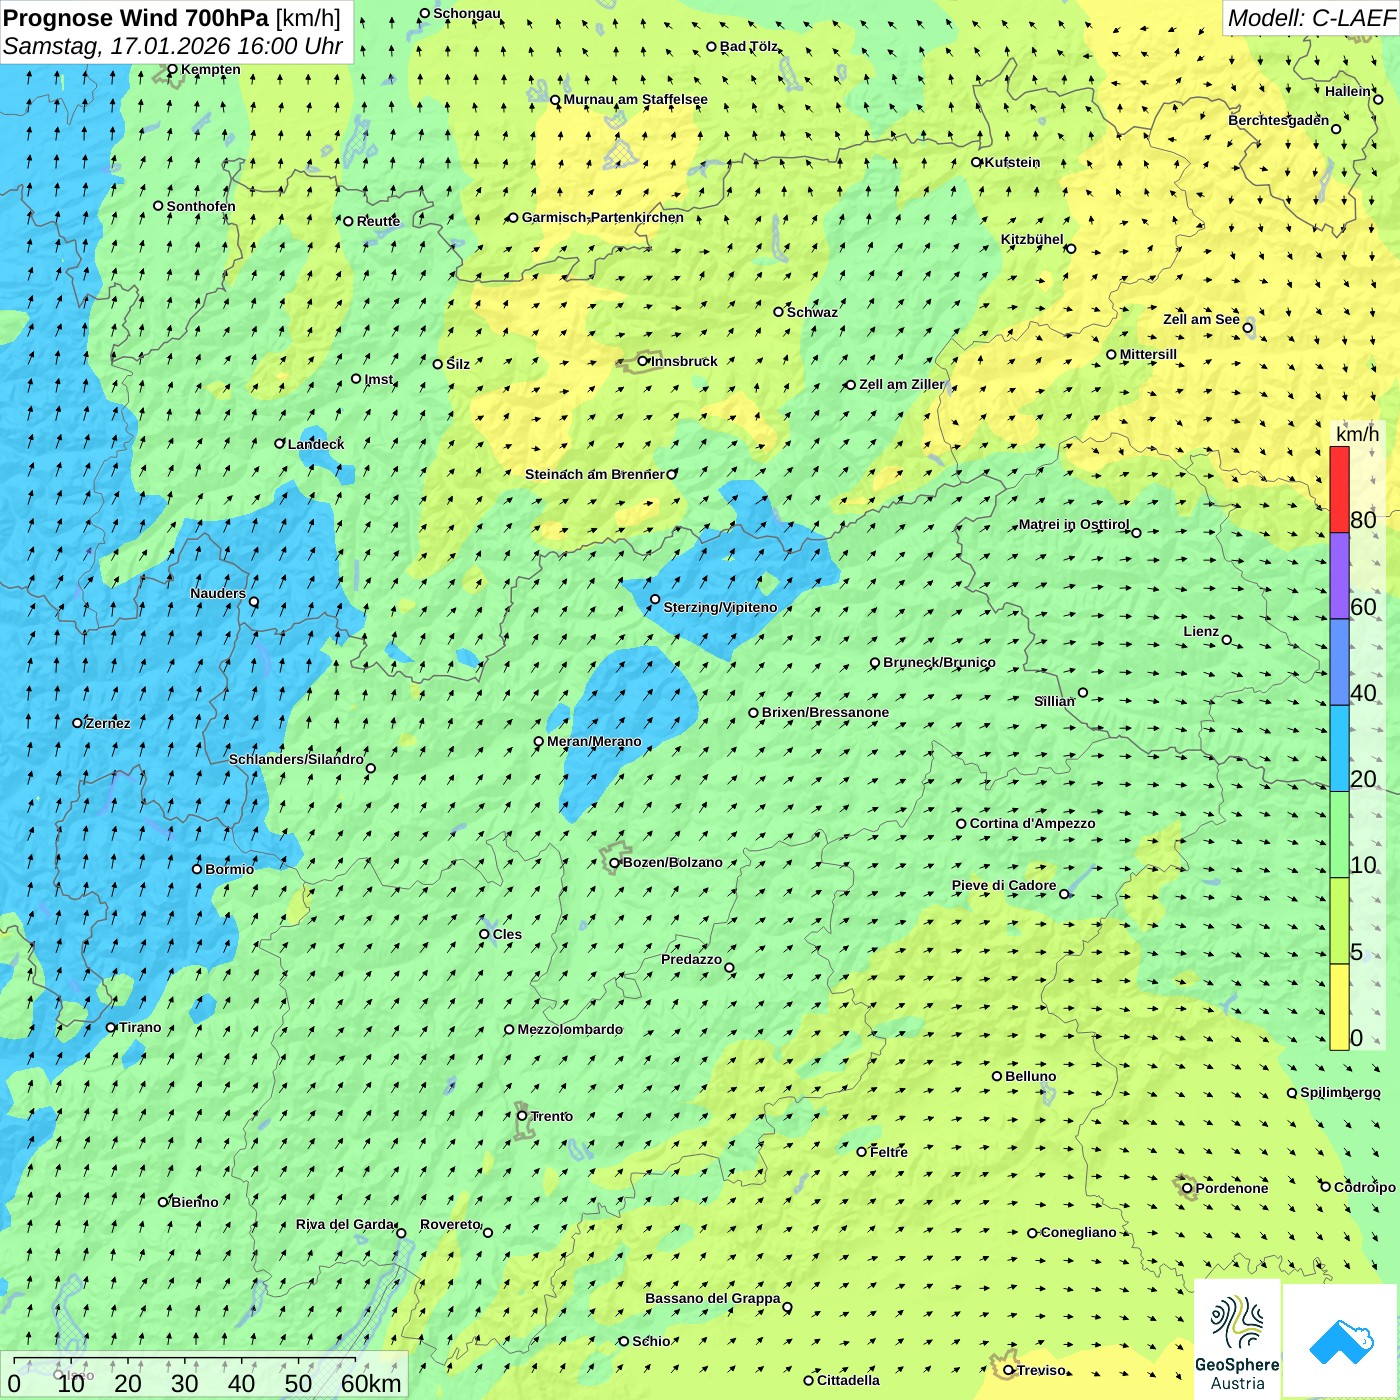Click the Landeck city label
1400x1400 pixels.
pos(316,444)
